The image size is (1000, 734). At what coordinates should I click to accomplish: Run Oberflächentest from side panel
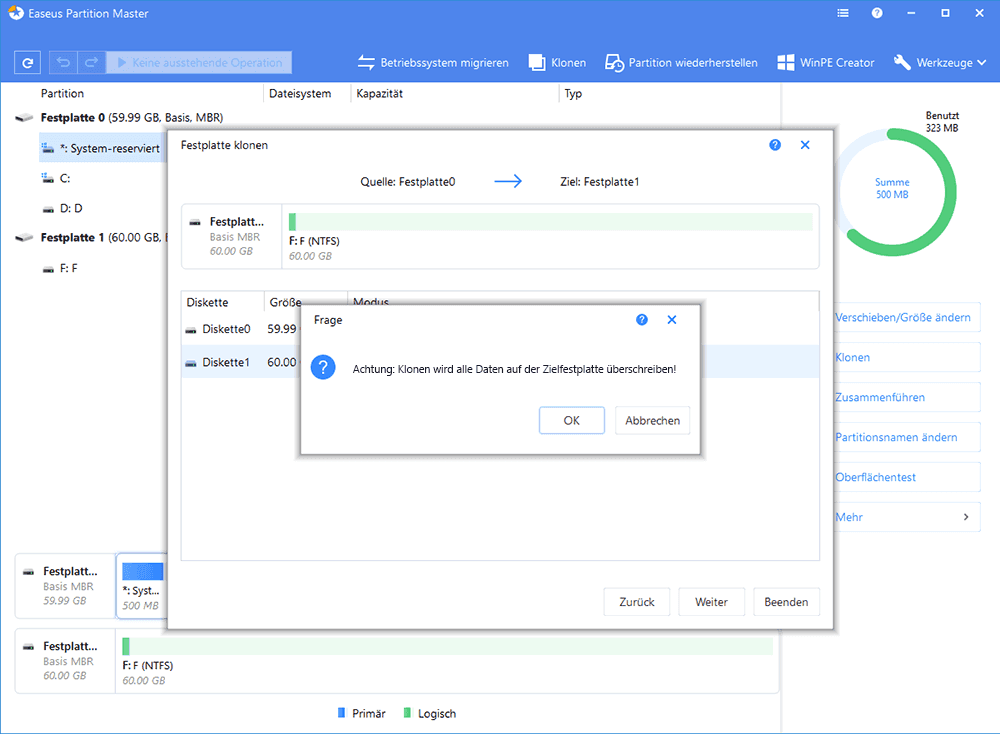[907, 477]
